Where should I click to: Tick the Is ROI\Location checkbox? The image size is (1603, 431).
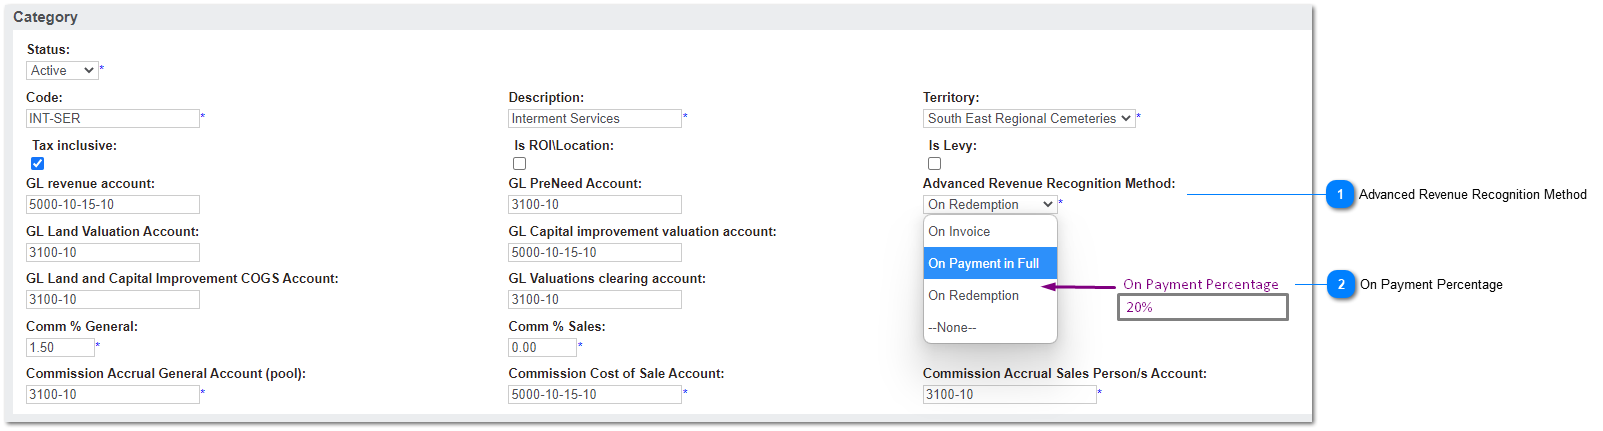(x=519, y=163)
